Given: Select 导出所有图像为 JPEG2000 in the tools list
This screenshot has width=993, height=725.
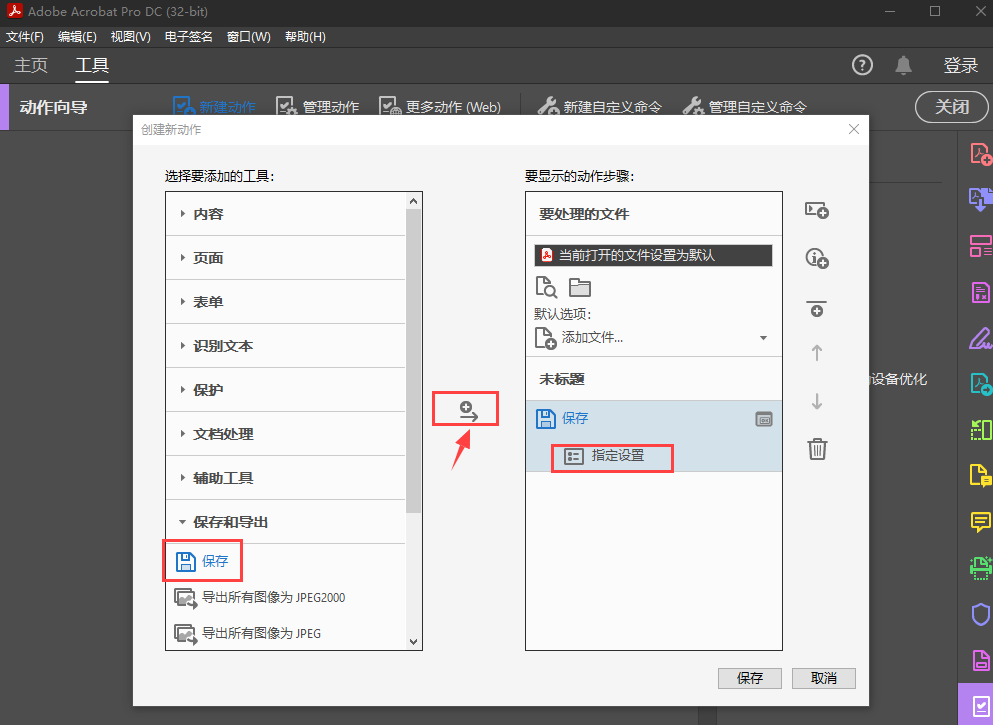Looking at the screenshot, I should [x=273, y=598].
